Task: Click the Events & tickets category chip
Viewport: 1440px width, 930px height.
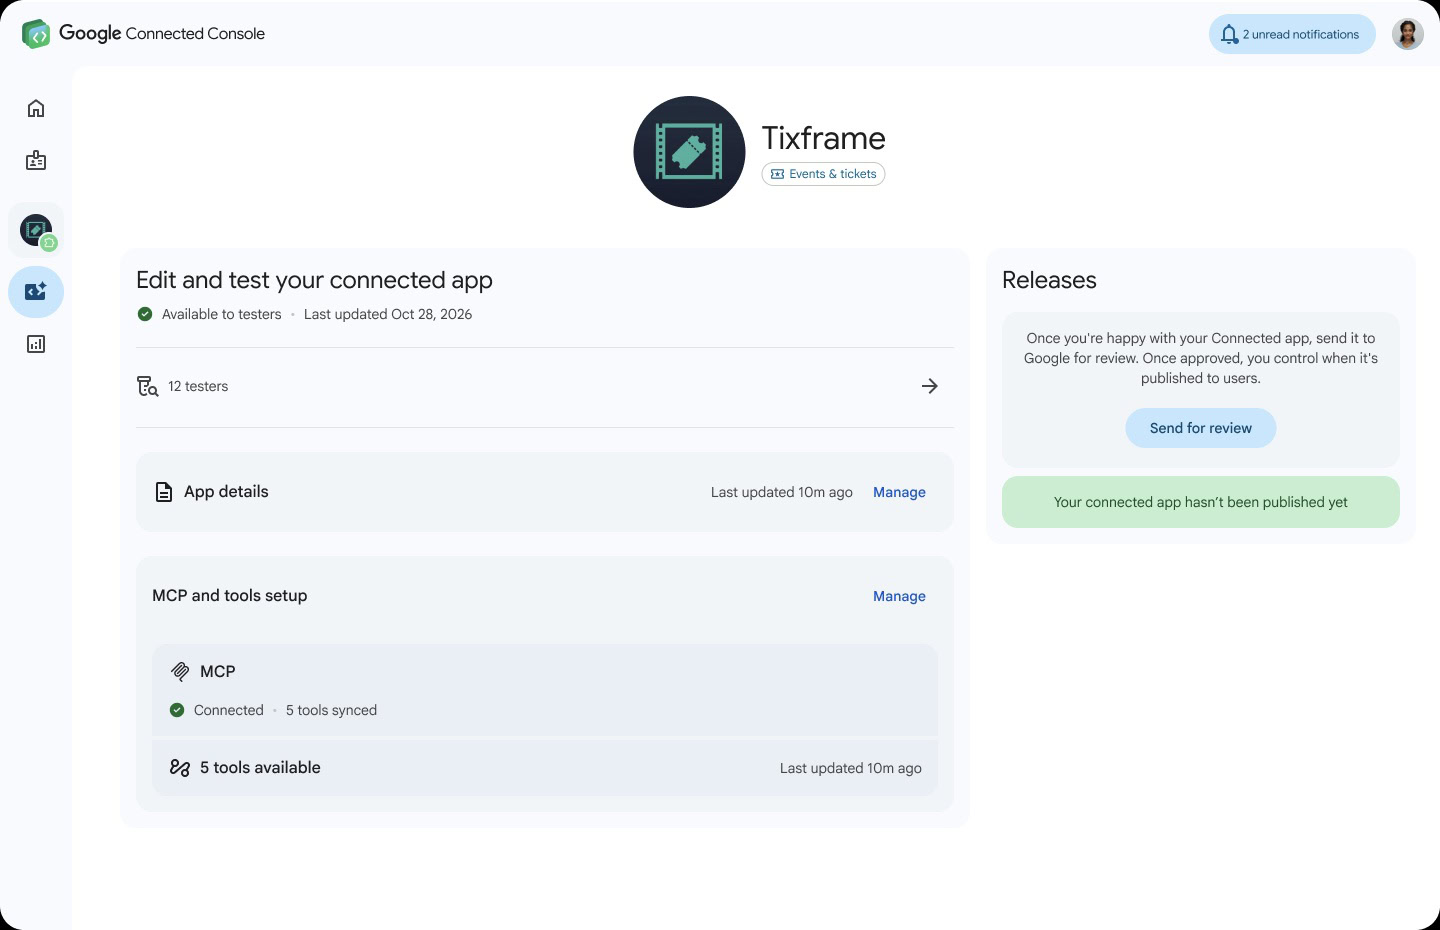Action: coord(823,174)
